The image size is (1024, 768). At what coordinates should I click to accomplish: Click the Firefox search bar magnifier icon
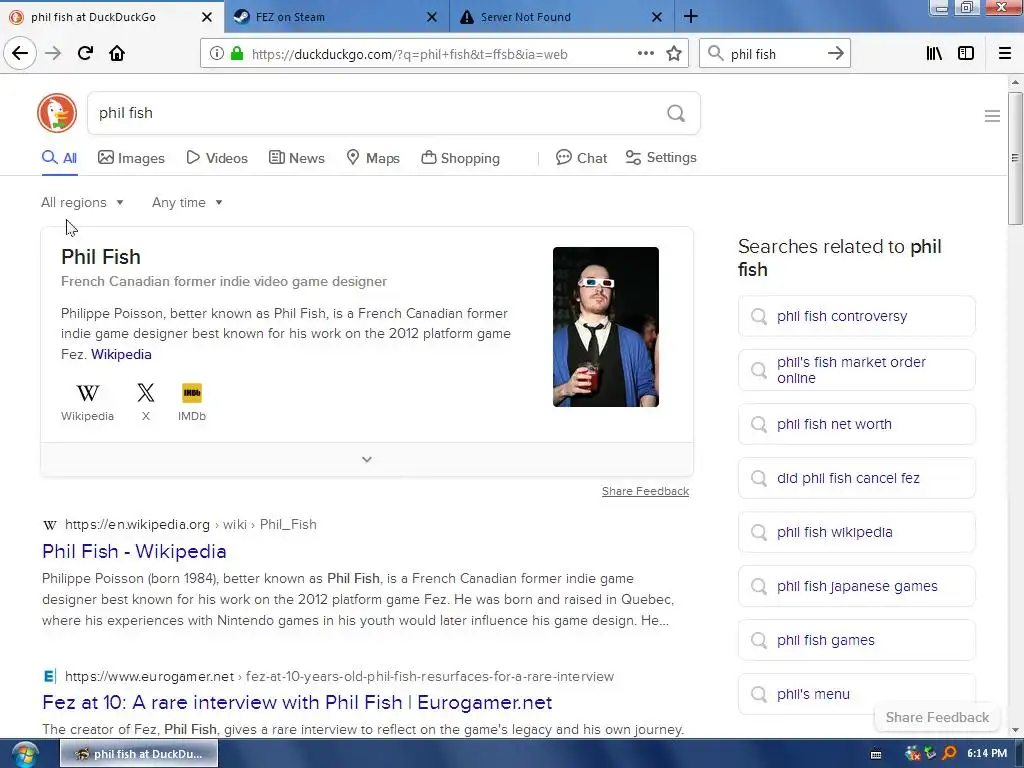[716, 54]
